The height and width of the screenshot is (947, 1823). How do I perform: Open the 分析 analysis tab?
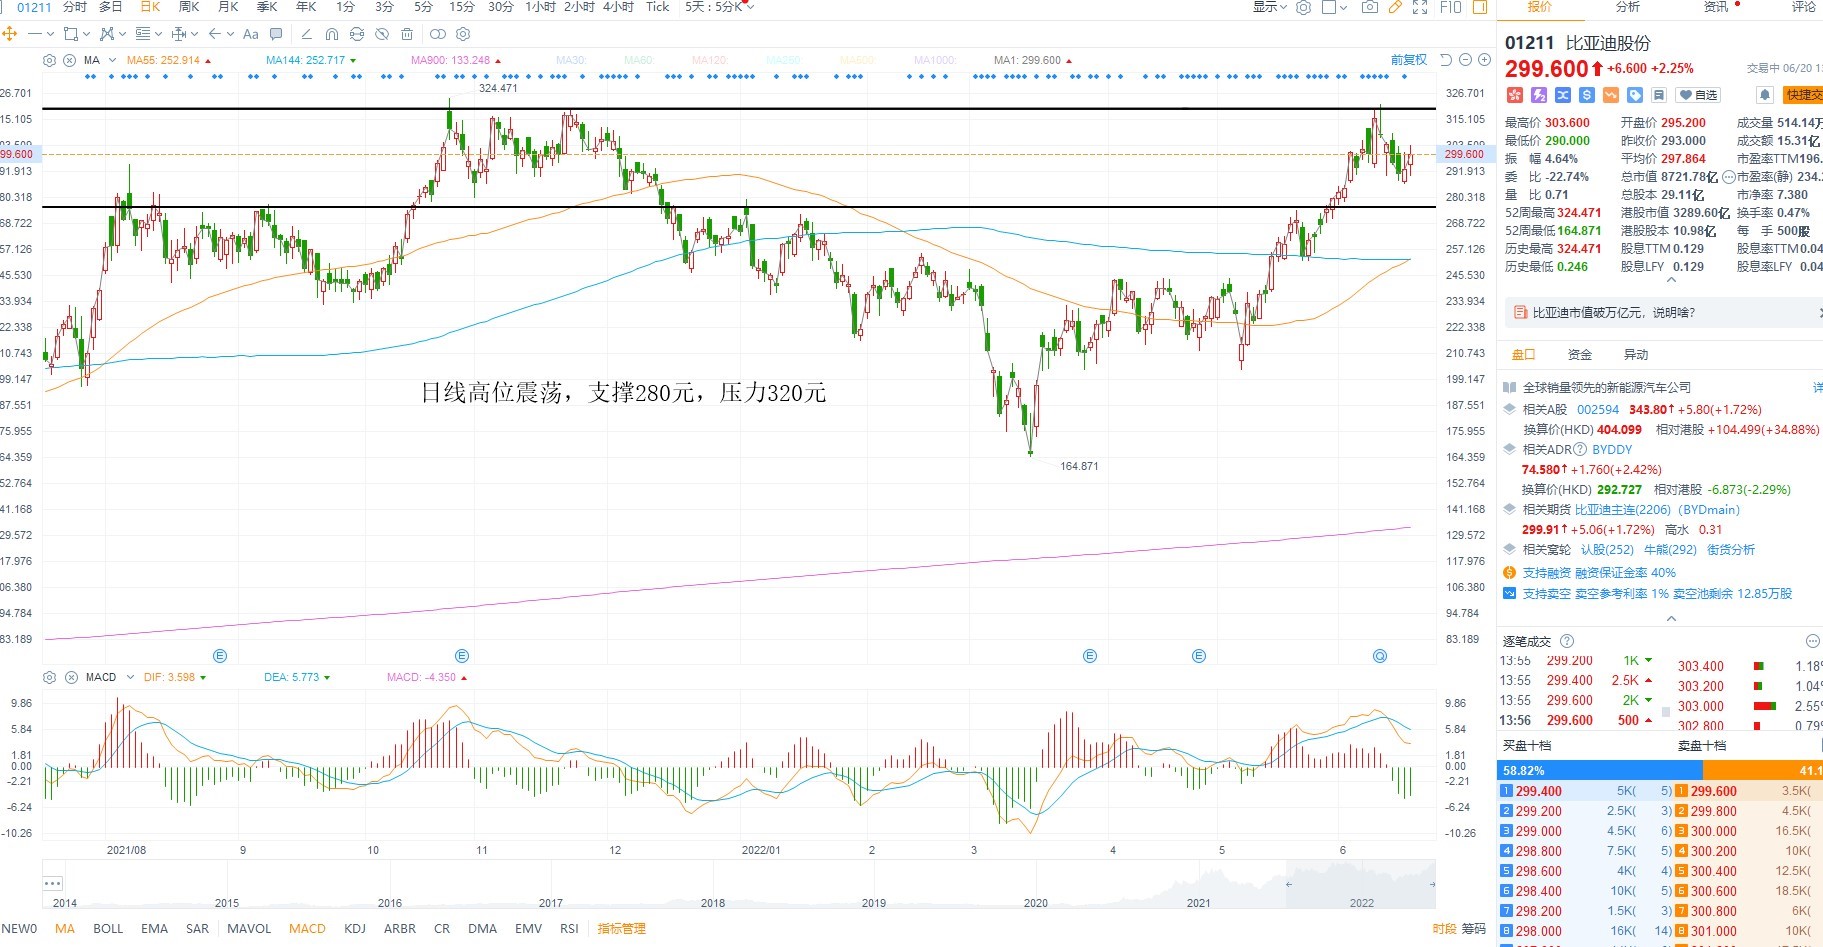(x=1628, y=7)
